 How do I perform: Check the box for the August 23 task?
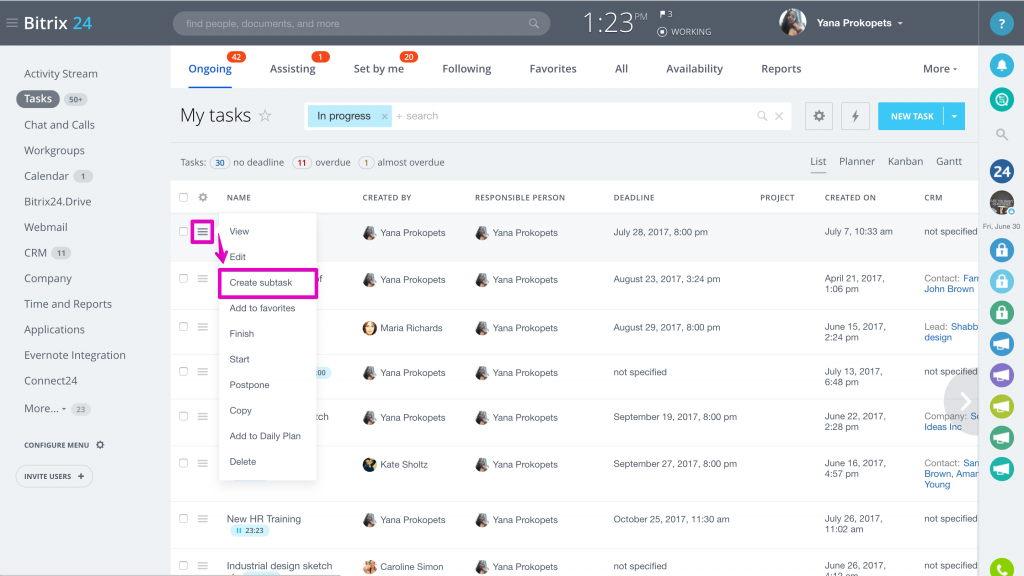click(x=184, y=279)
